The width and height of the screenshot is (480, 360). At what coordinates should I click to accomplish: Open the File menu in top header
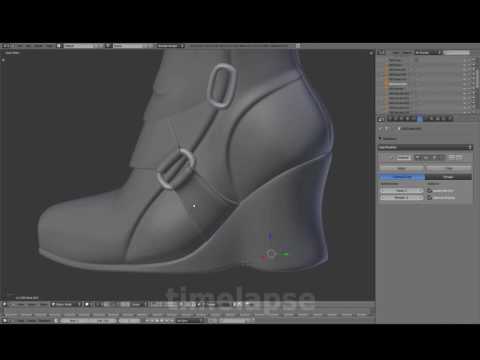20,46
